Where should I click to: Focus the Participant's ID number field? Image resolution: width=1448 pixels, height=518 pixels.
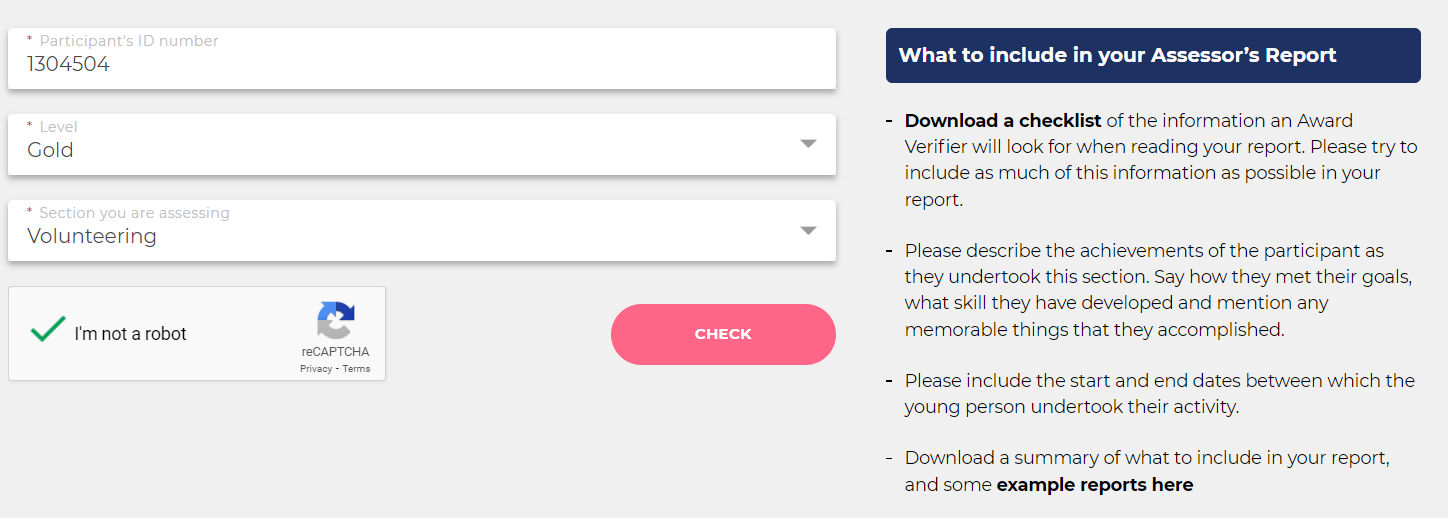[422, 58]
